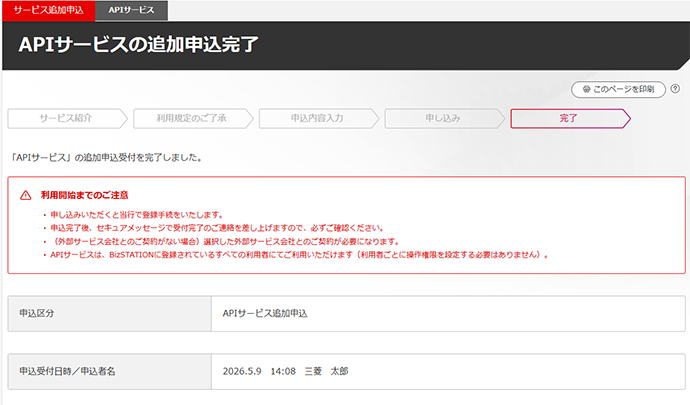Image resolution: width=690 pixels, height=405 pixels.
Task: Click the 申込区分 label cell
Action: 108,313
